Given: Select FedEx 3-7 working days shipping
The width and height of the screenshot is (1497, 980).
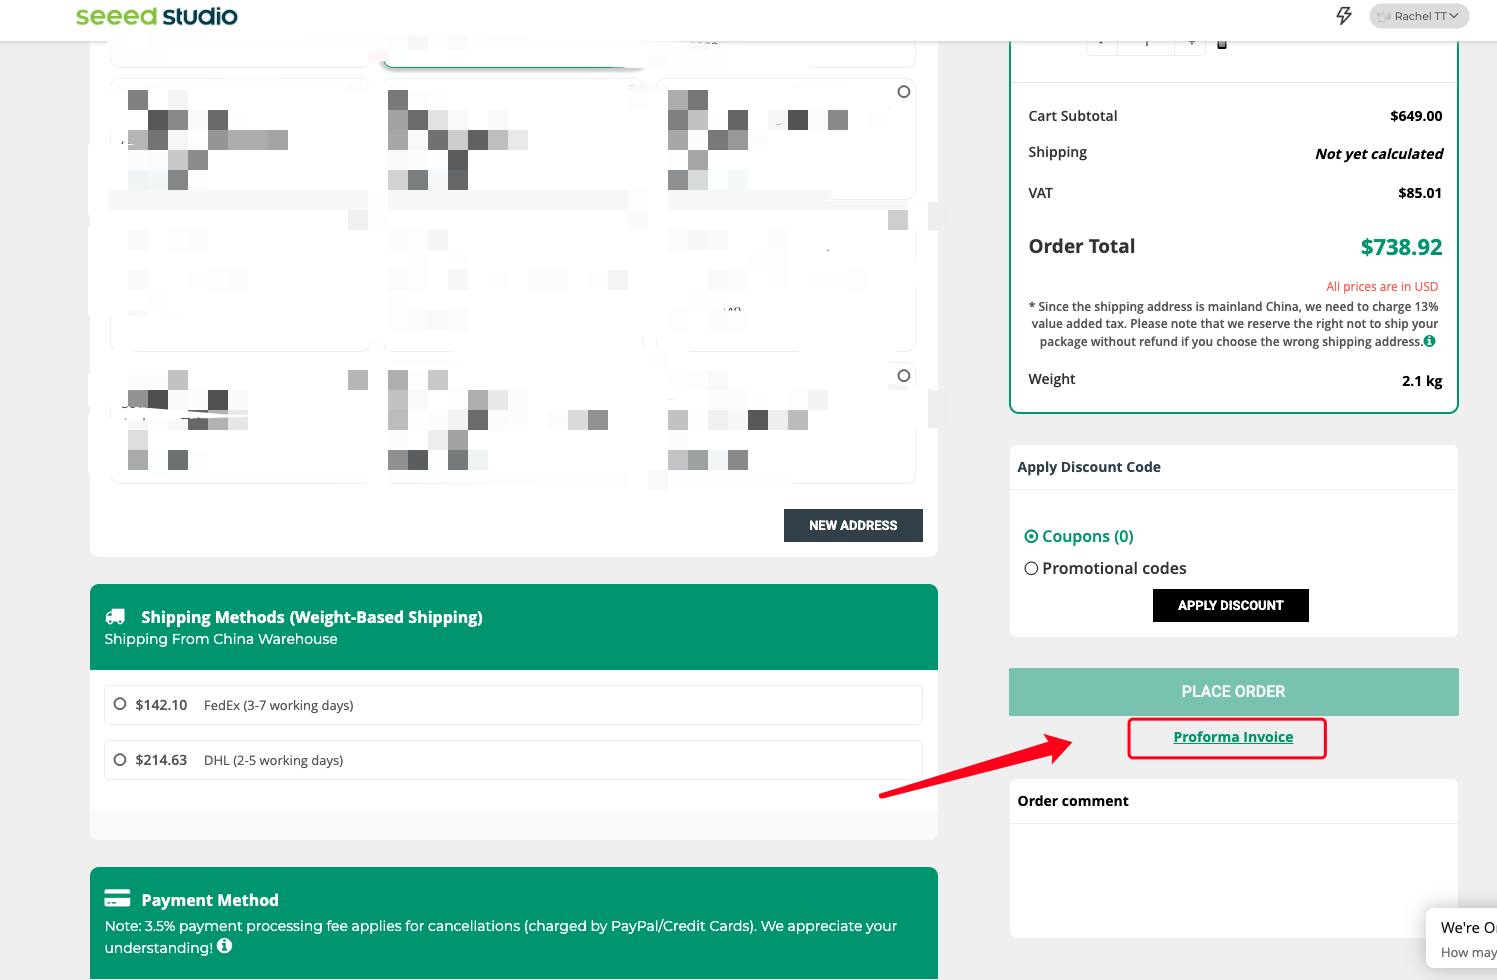Looking at the screenshot, I should point(120,704).
